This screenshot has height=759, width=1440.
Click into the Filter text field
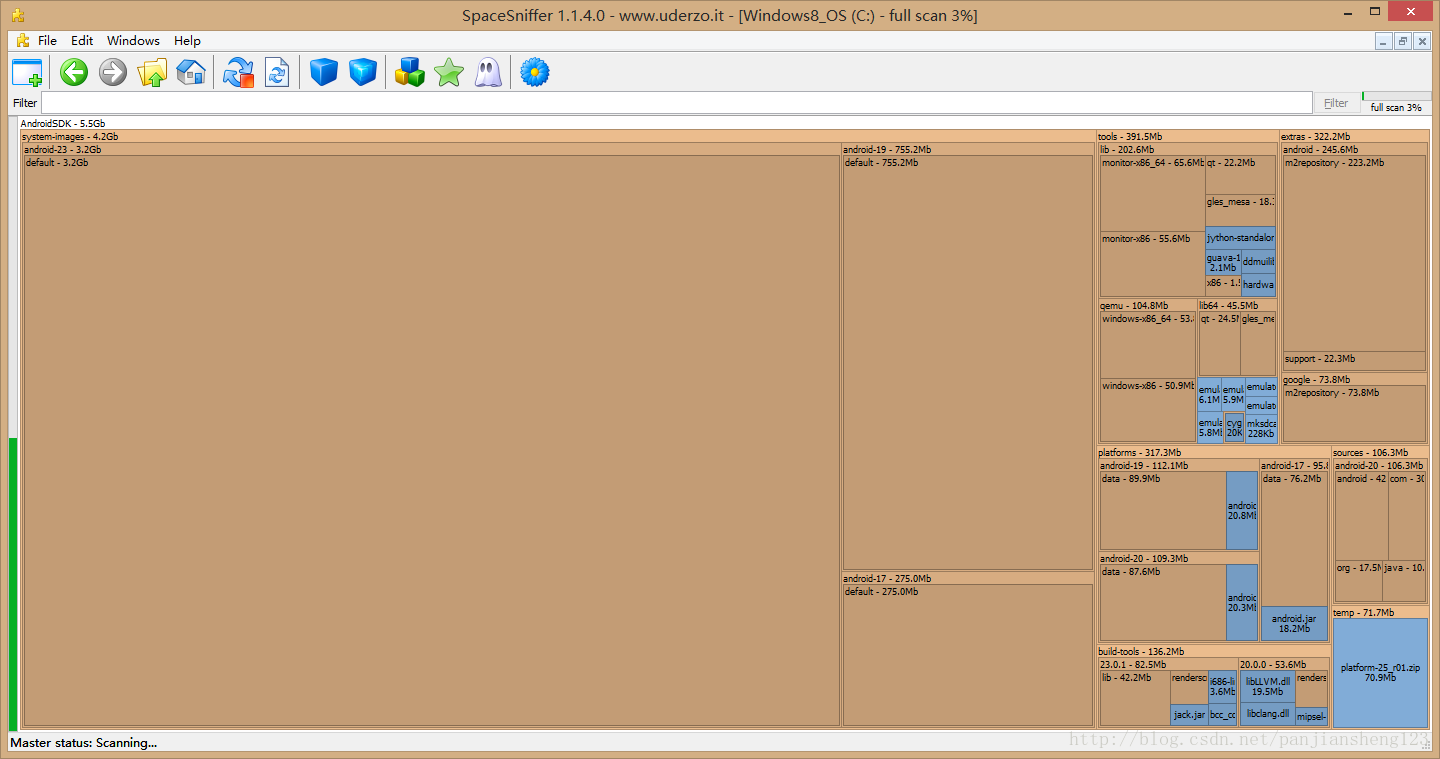[x=677, y=103]
